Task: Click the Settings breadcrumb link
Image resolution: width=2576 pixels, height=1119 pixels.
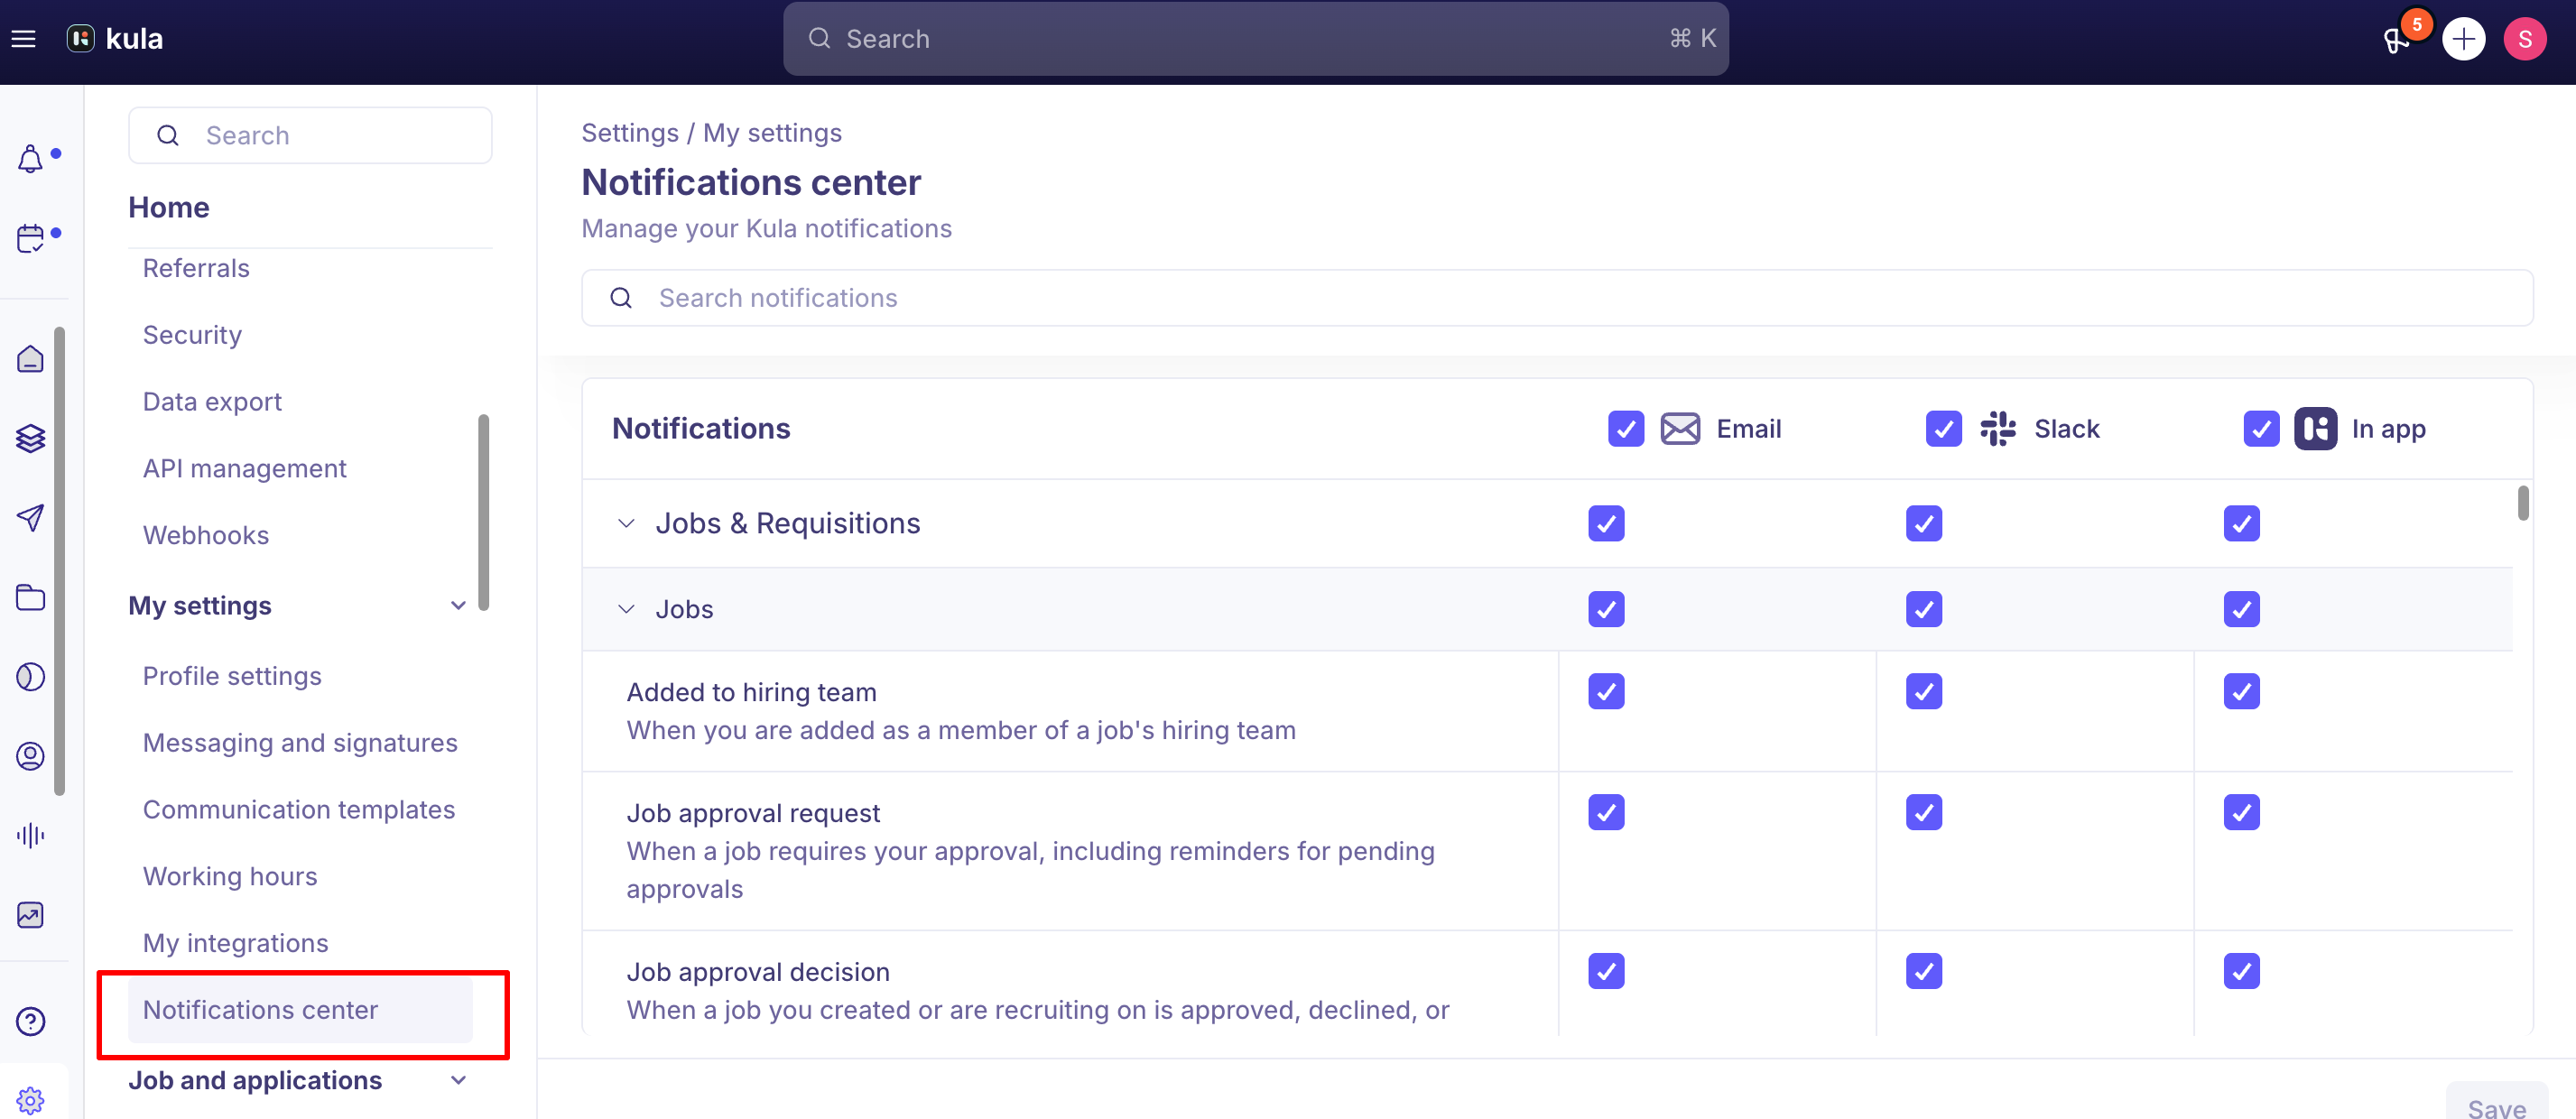Action: 630,133
